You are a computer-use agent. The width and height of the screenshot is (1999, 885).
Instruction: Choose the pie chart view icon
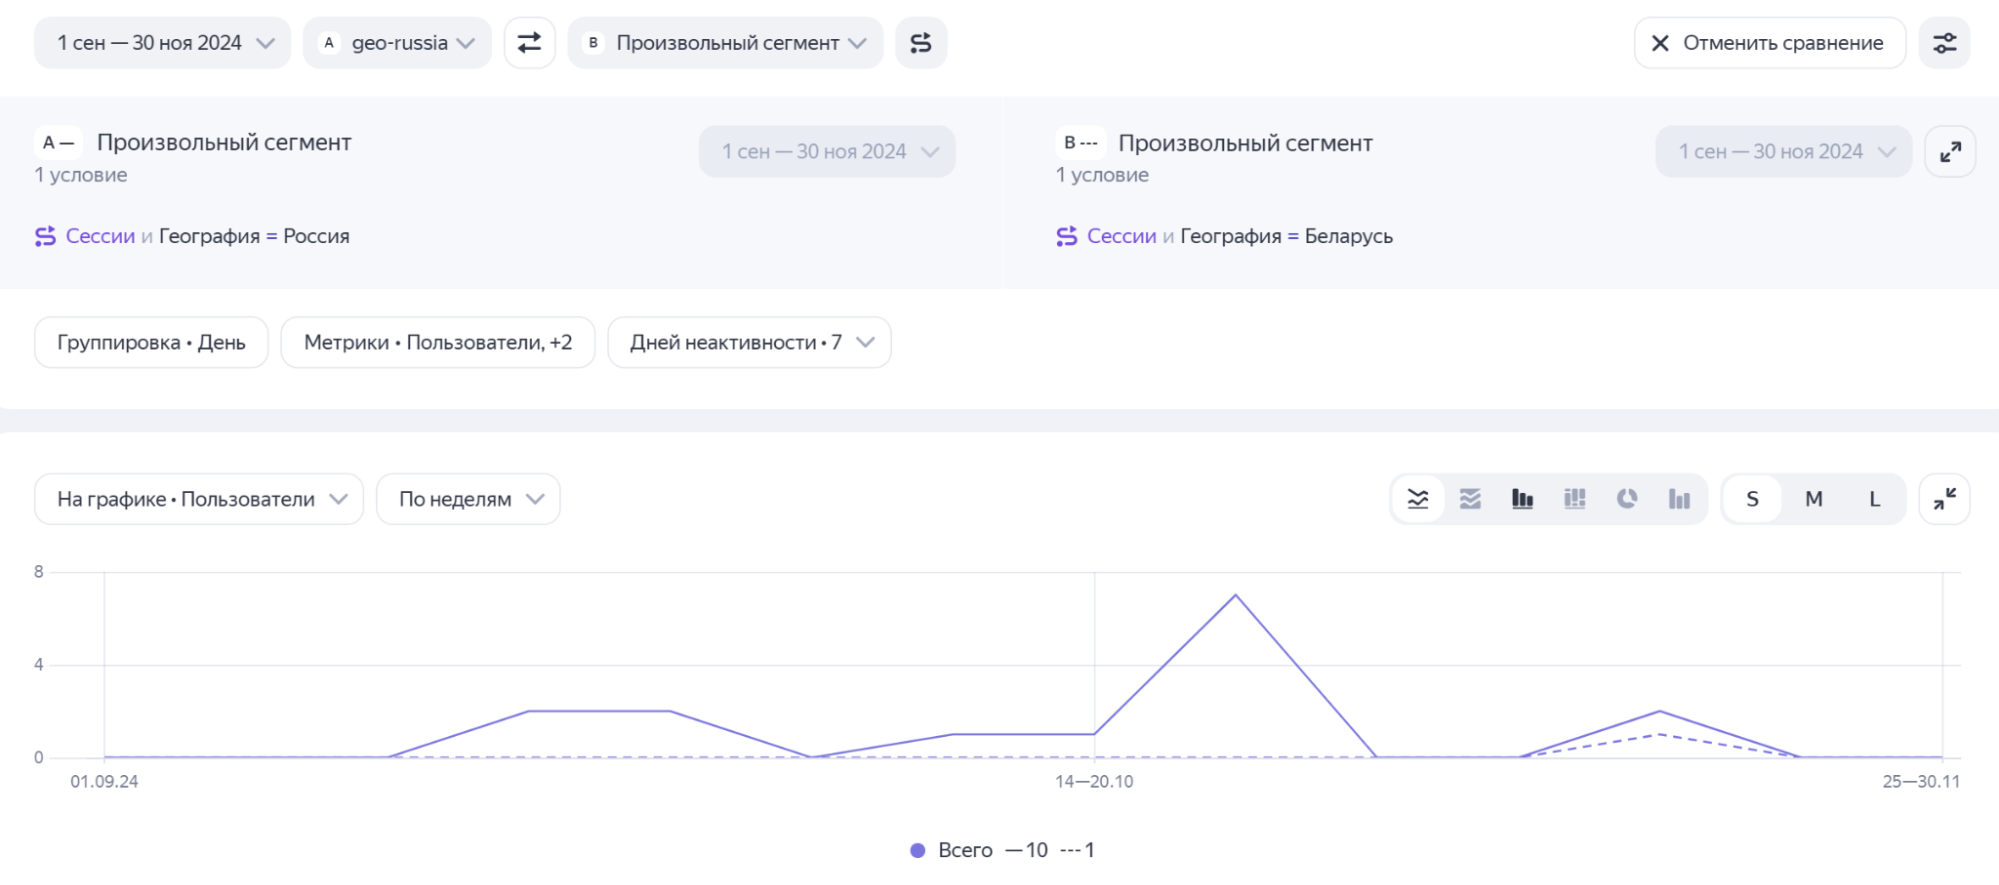(x=1627, y=499)
